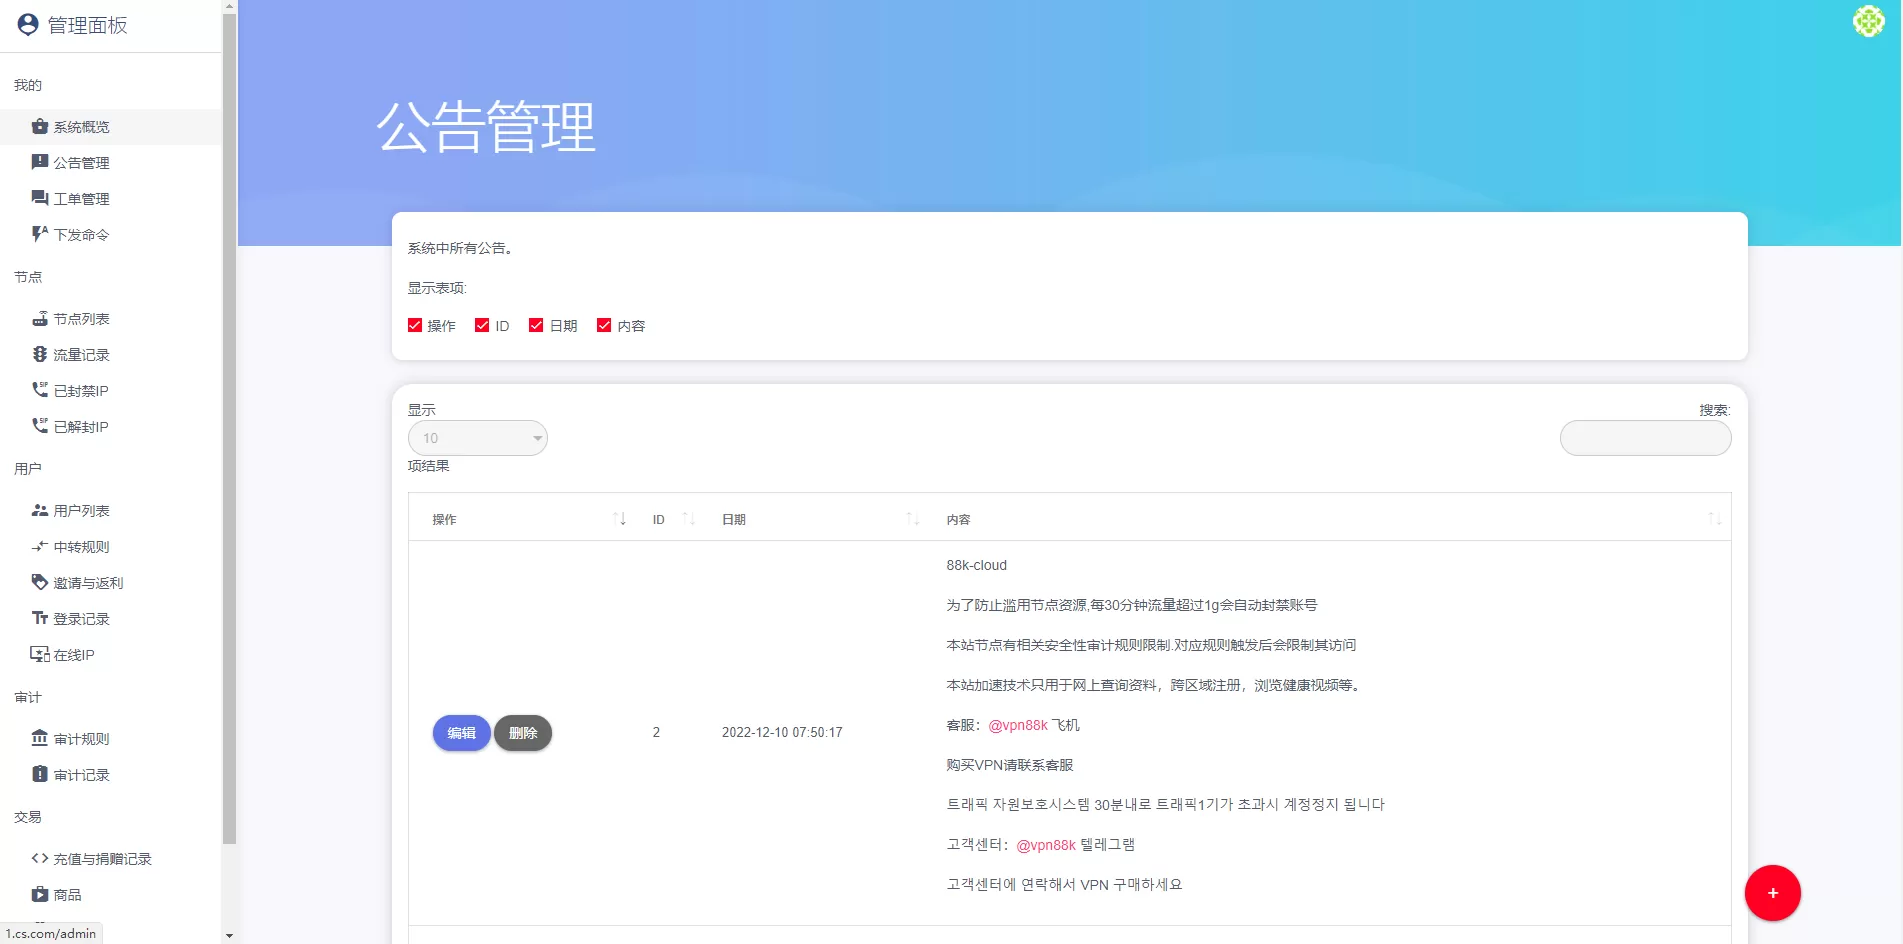Open 工单管理 via its chat icon
The image size is (1903, 944).
pyautogui.click(x=40, y=198)
